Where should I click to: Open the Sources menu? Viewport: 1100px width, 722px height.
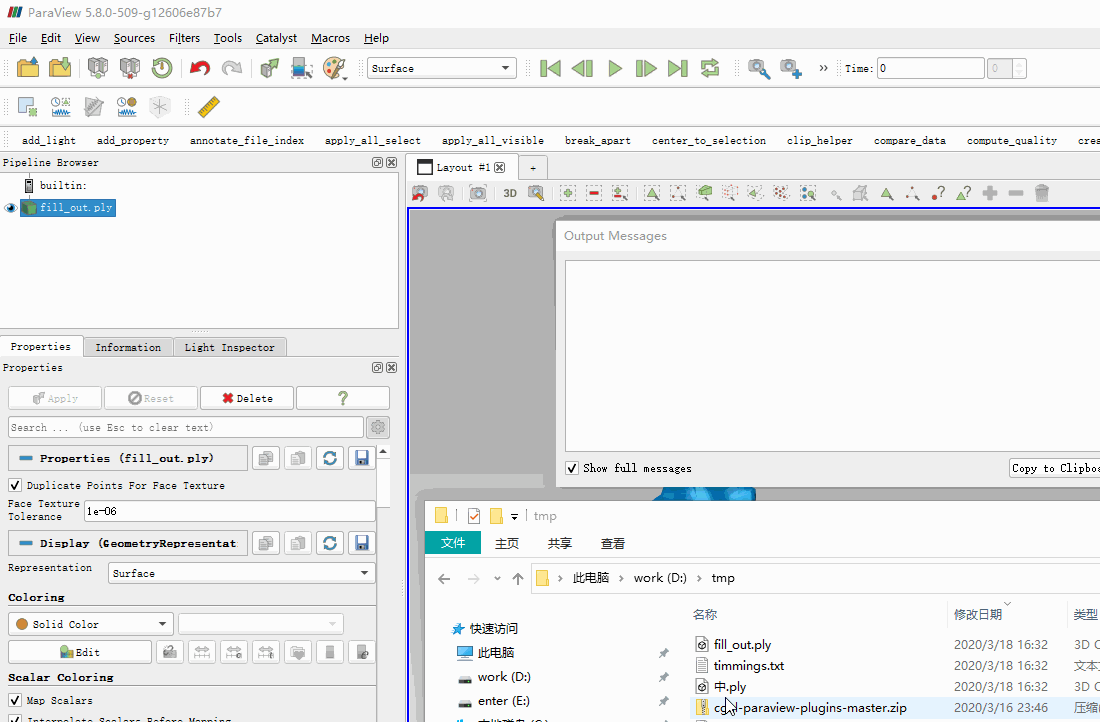tap(134, 38)
